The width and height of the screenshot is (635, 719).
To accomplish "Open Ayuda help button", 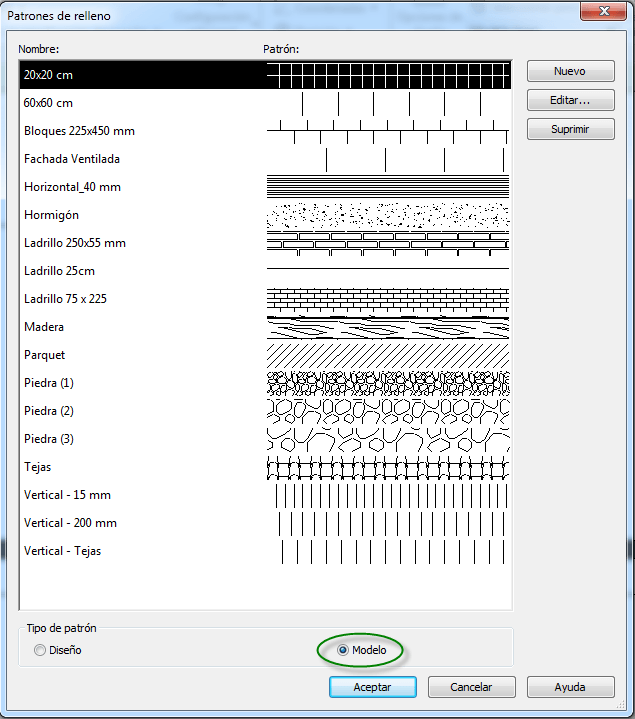I will coord(570,687).
